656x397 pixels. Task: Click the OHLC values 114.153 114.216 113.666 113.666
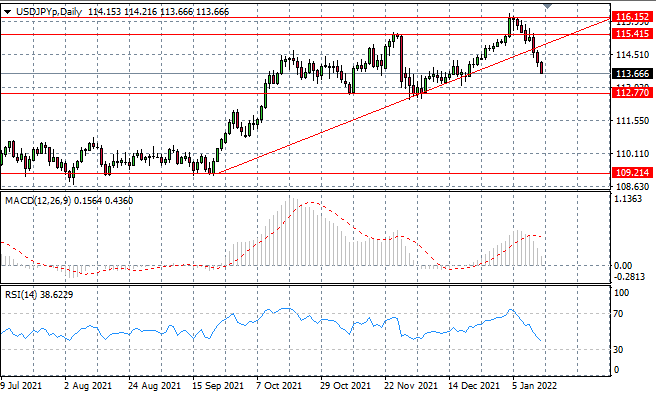click(x=159, y=12)
